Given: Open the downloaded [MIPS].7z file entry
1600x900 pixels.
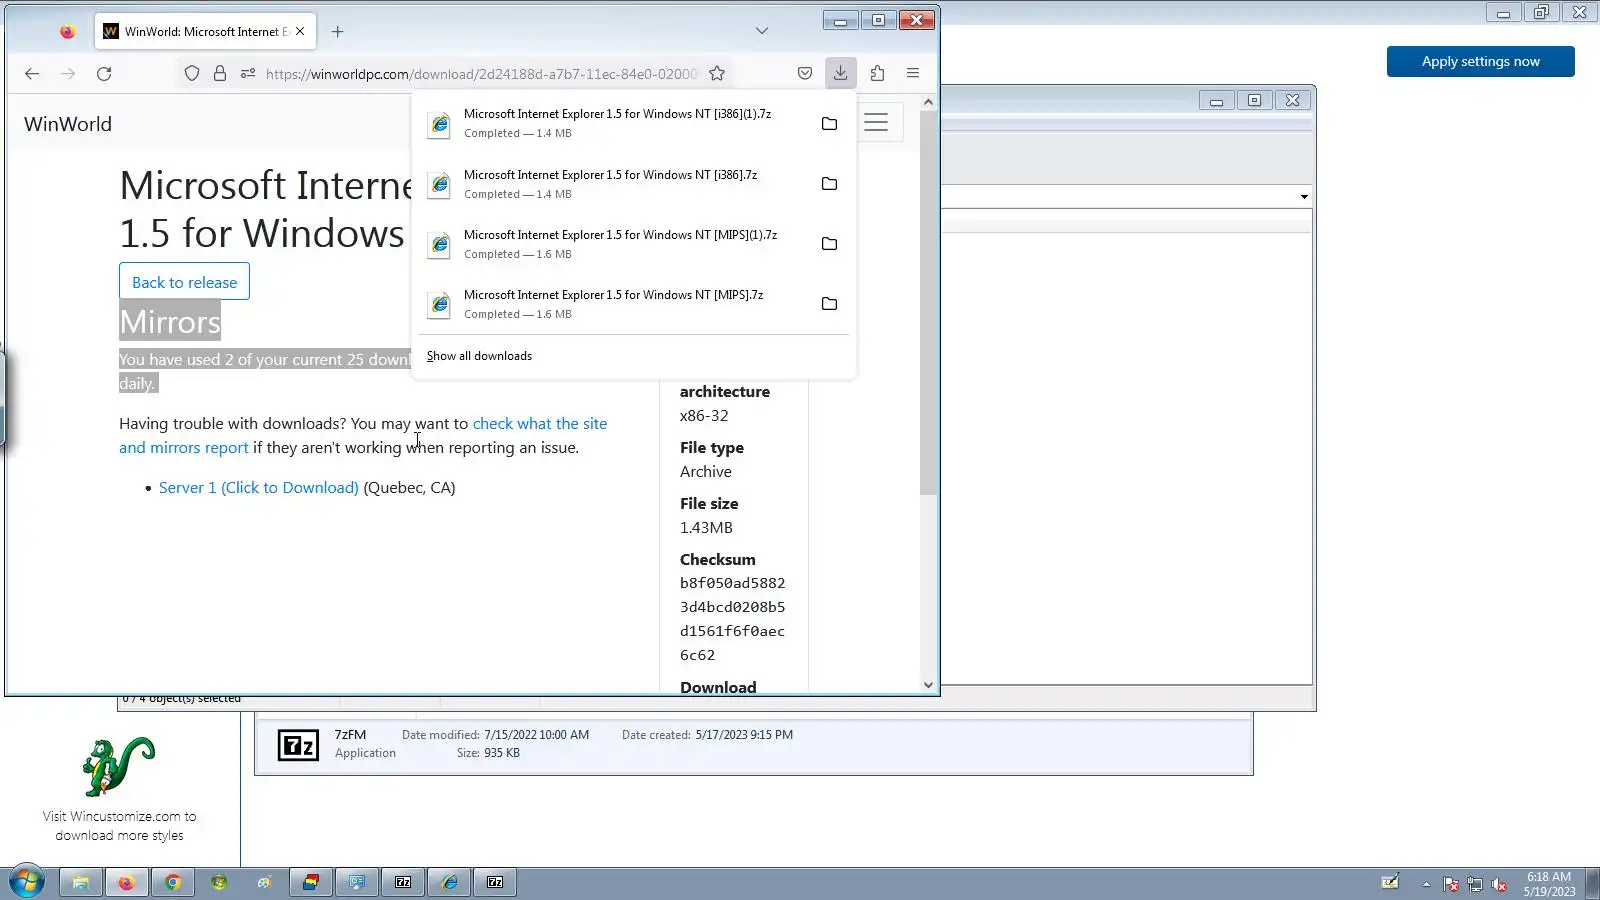Looking at the screenshot, I should (x=615, y=304).
